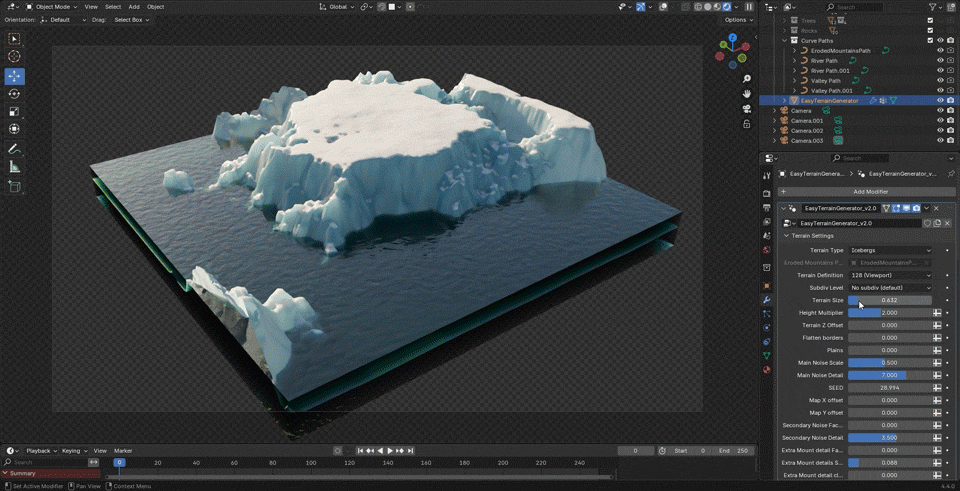Select the Measure tool
This screenshot has width=960, height=491.
click(x=14, y=167)
